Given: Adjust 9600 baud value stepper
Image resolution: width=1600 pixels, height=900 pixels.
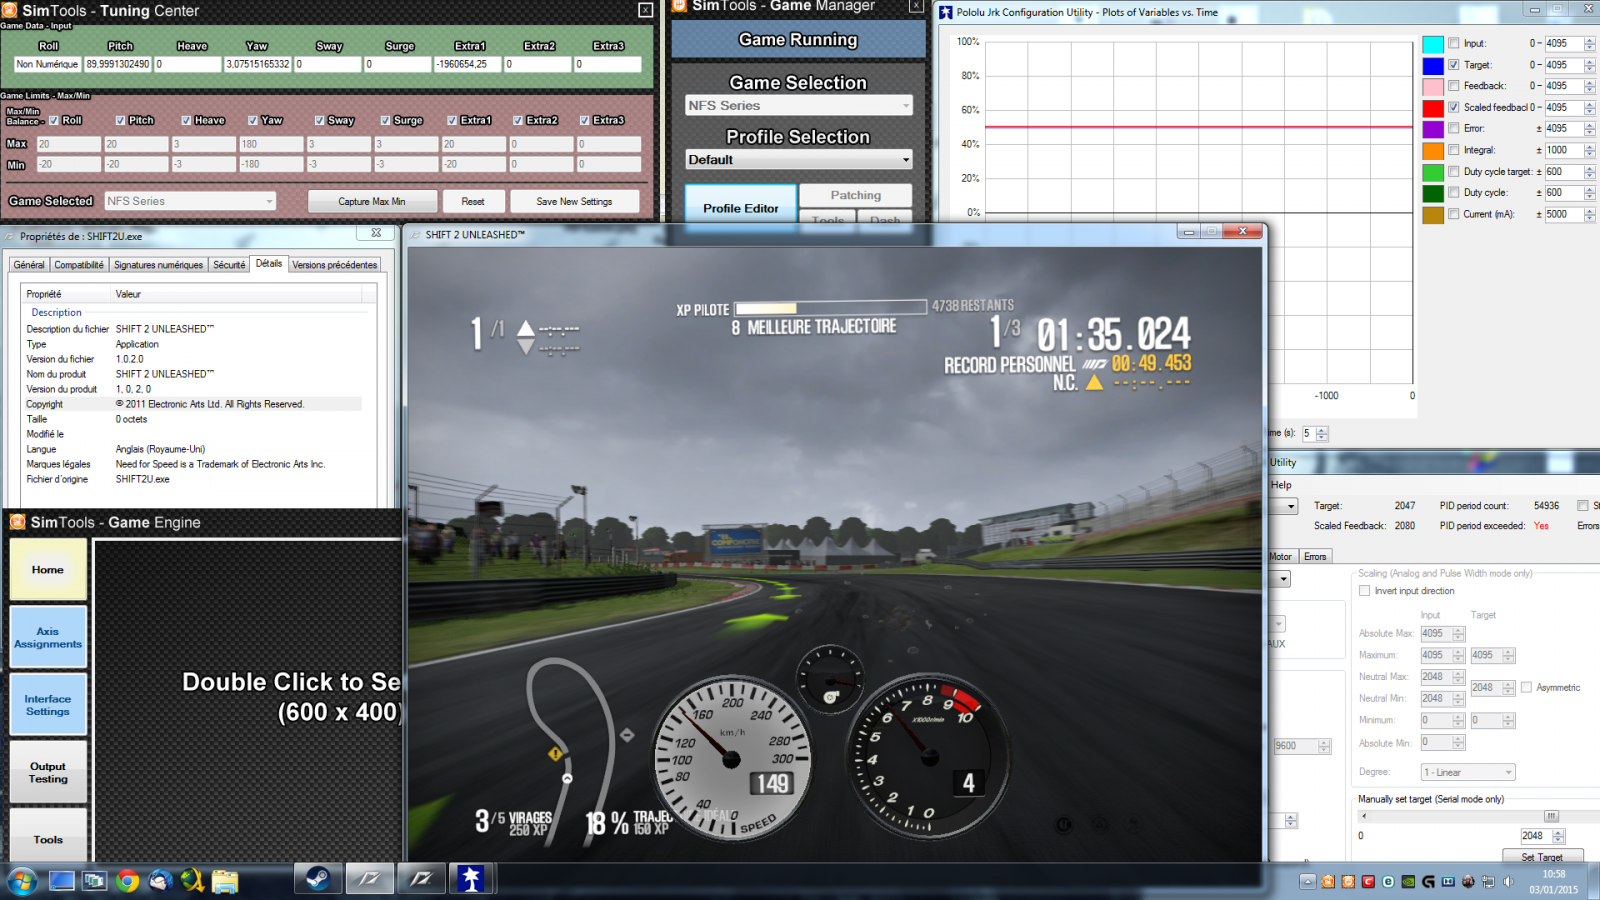Looking at the screenshot, I should (1325, 746).
